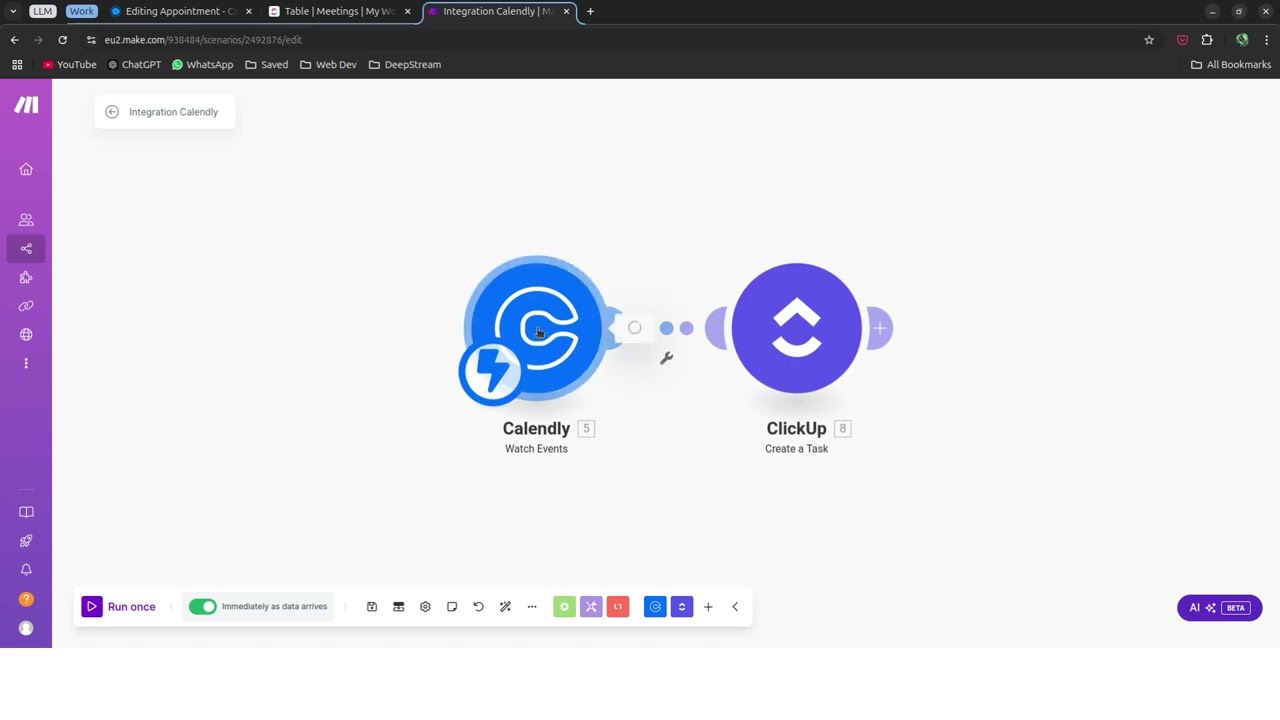The height and width of the screenshot is (720, 1280).
Task: Click the green Flow control tools button
Action: click(x=564, y=607)
